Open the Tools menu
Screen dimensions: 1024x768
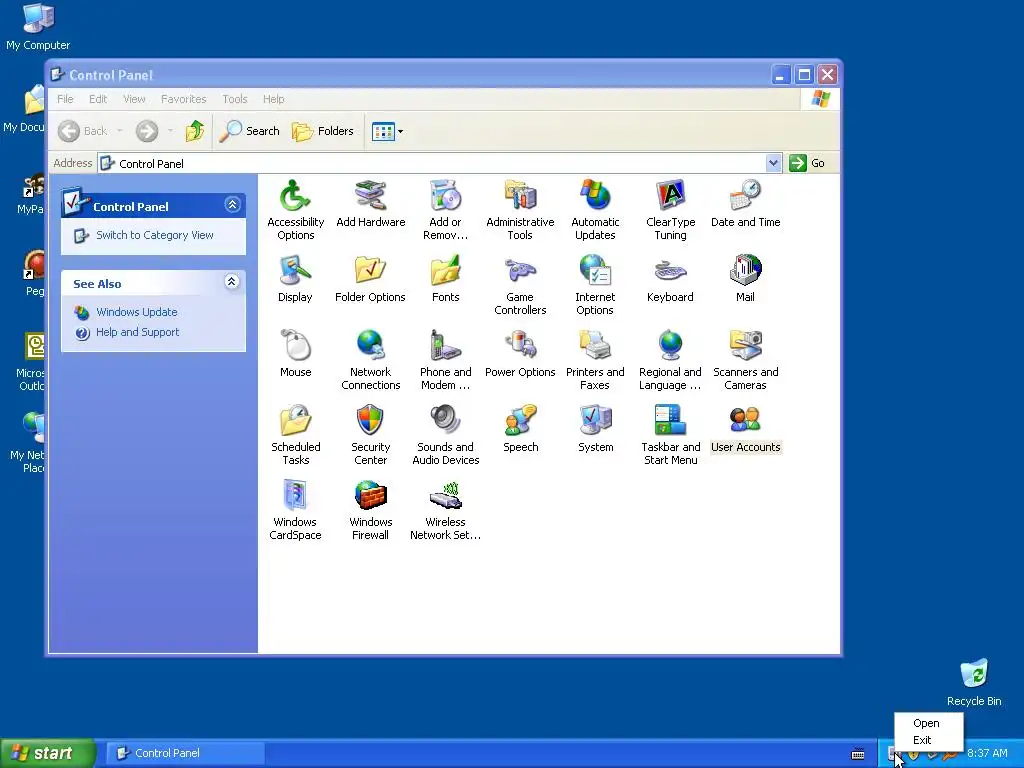[234, 99]
